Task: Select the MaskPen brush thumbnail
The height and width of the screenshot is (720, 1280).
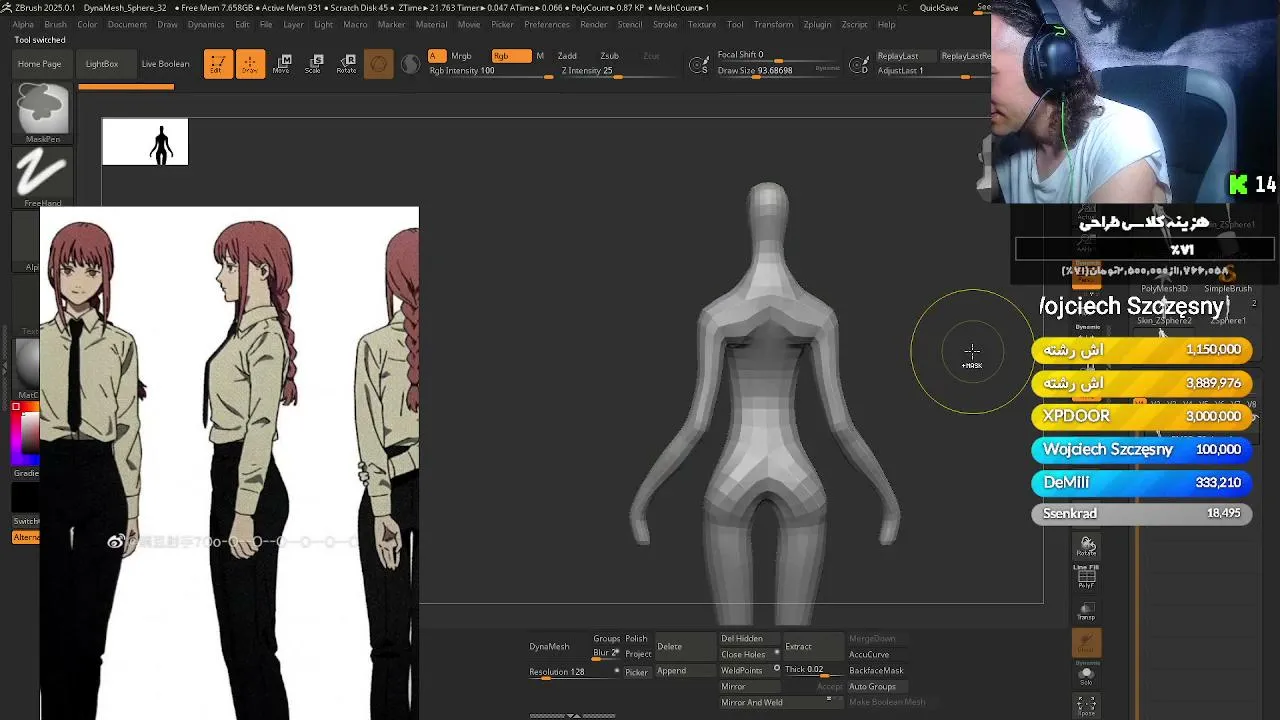Action: click(42, 113)
